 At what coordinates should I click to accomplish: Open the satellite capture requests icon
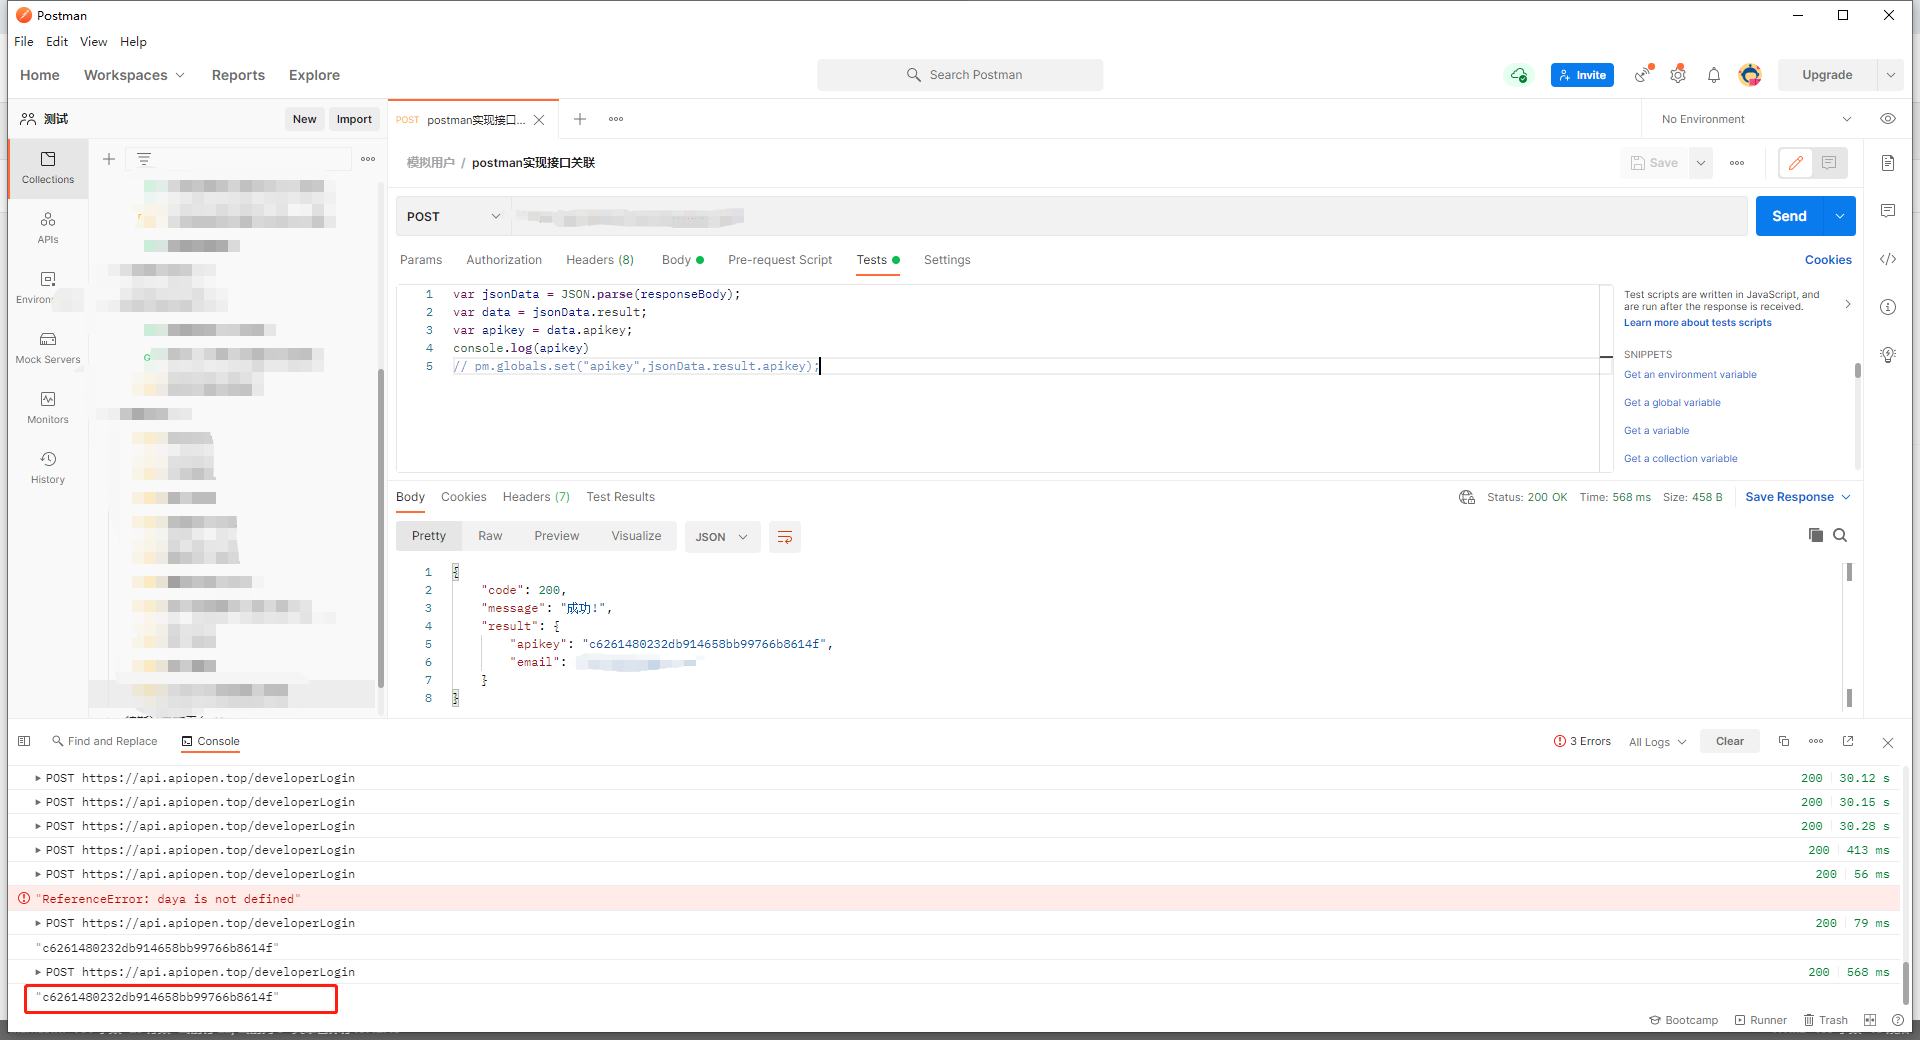(1643, 75)
